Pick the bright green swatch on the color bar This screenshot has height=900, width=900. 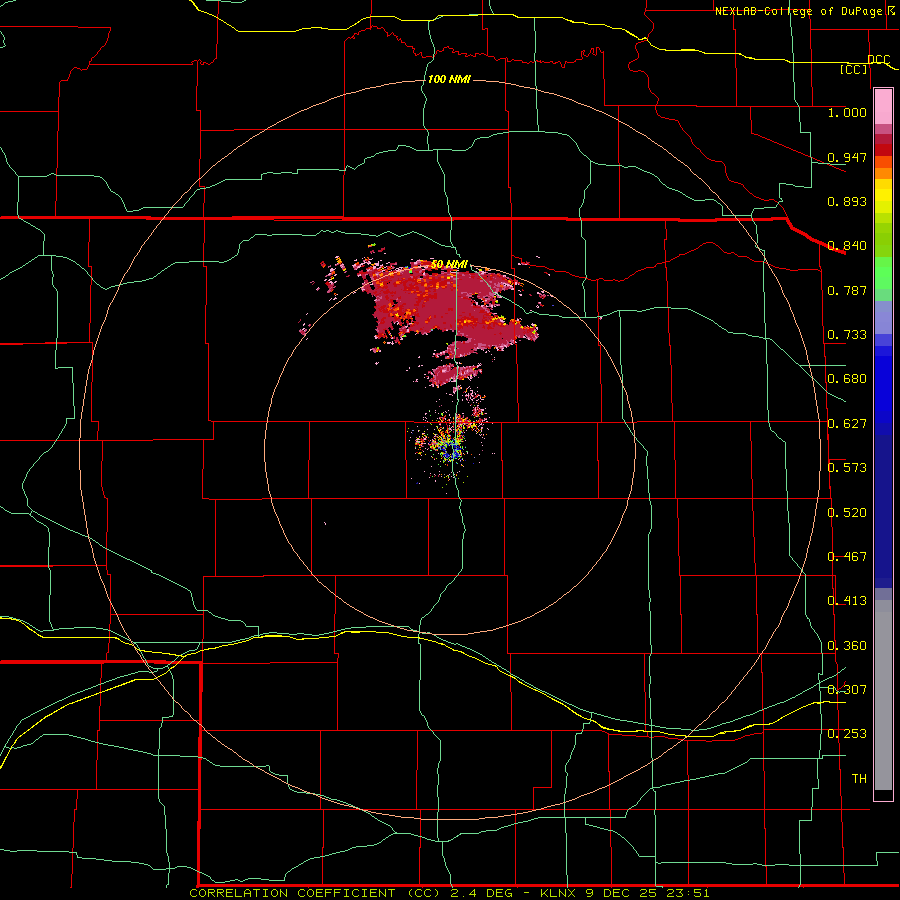[883, 273]
